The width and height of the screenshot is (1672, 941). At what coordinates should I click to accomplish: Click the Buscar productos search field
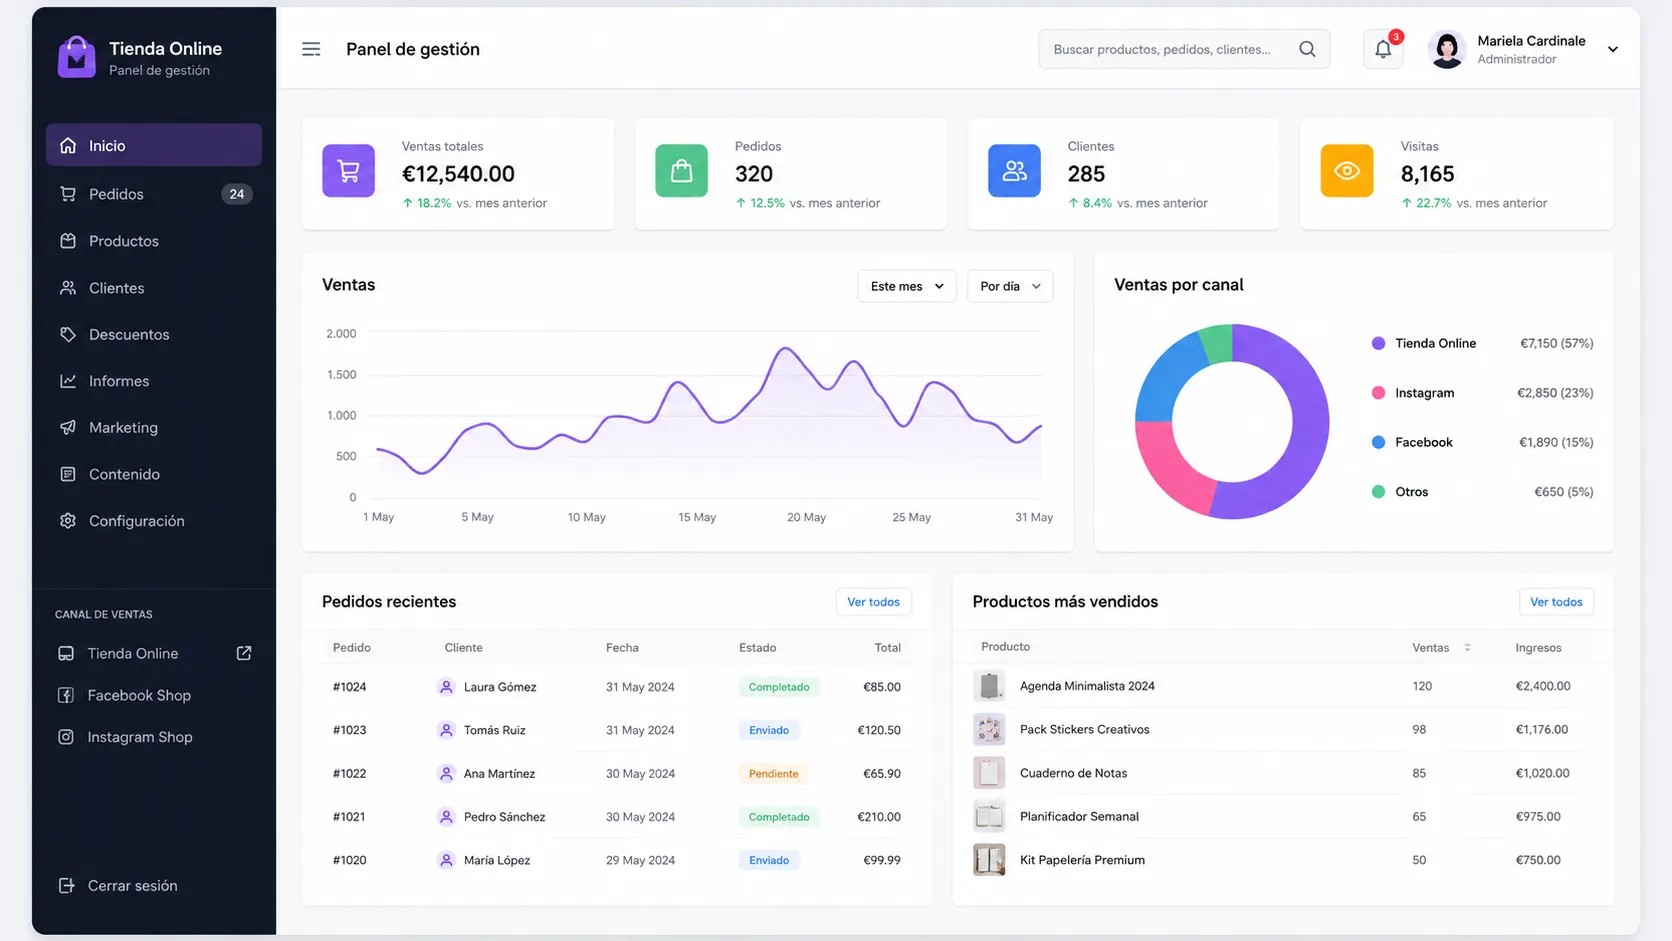point(1184,49)
